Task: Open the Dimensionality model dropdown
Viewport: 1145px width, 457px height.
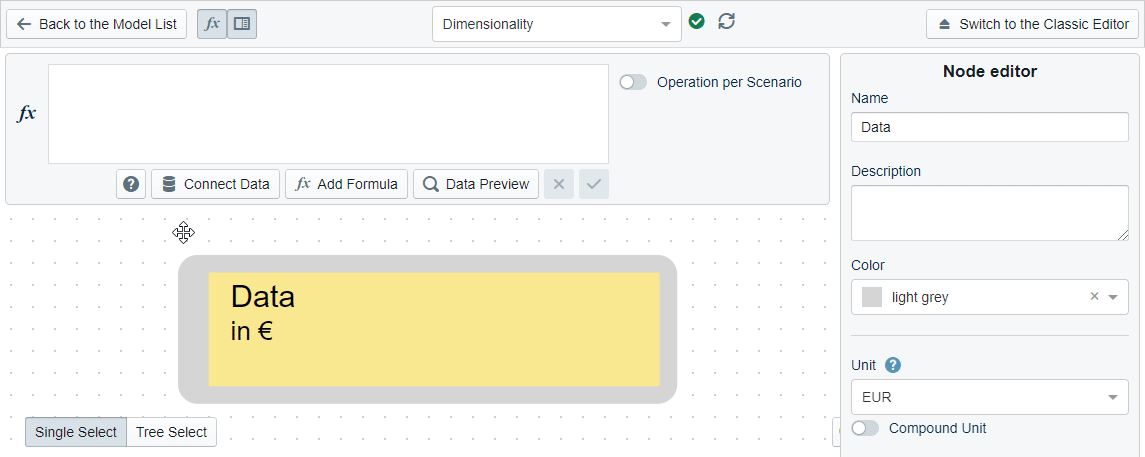Action: tap(557, 24)
